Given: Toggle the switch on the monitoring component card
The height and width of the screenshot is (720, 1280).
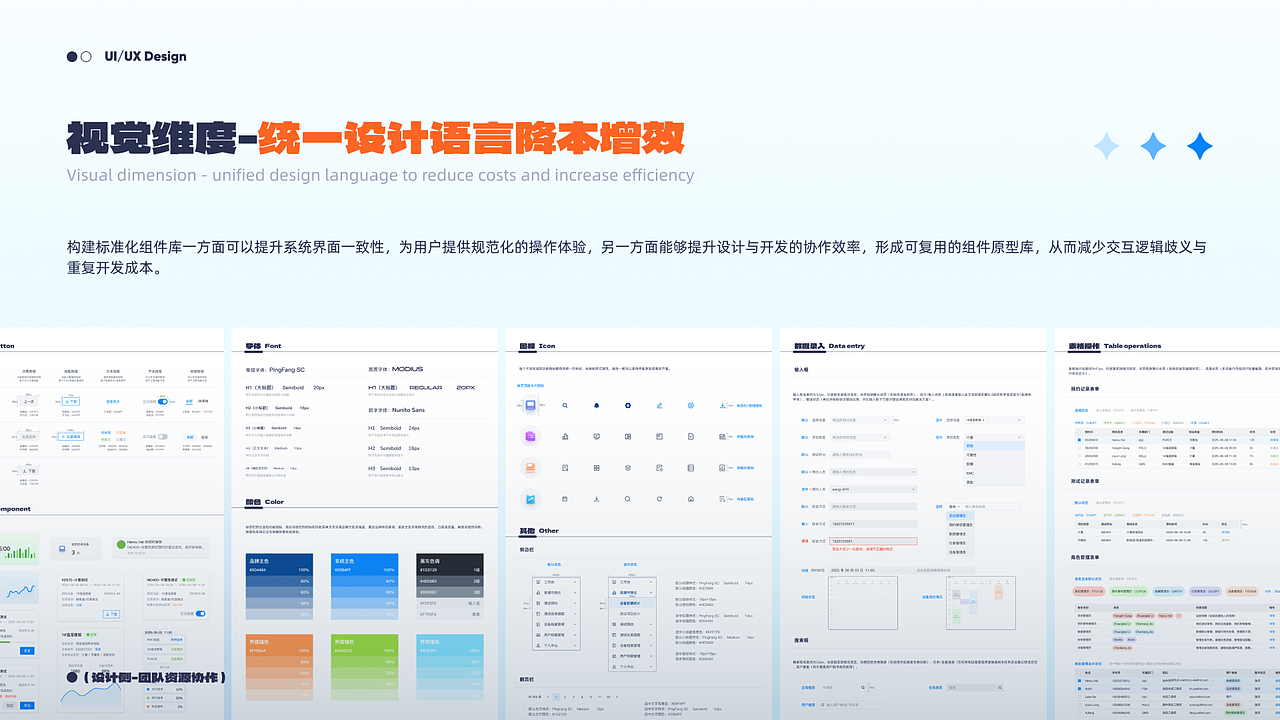Looking at the screenshot, I should [x=201, y=614].
